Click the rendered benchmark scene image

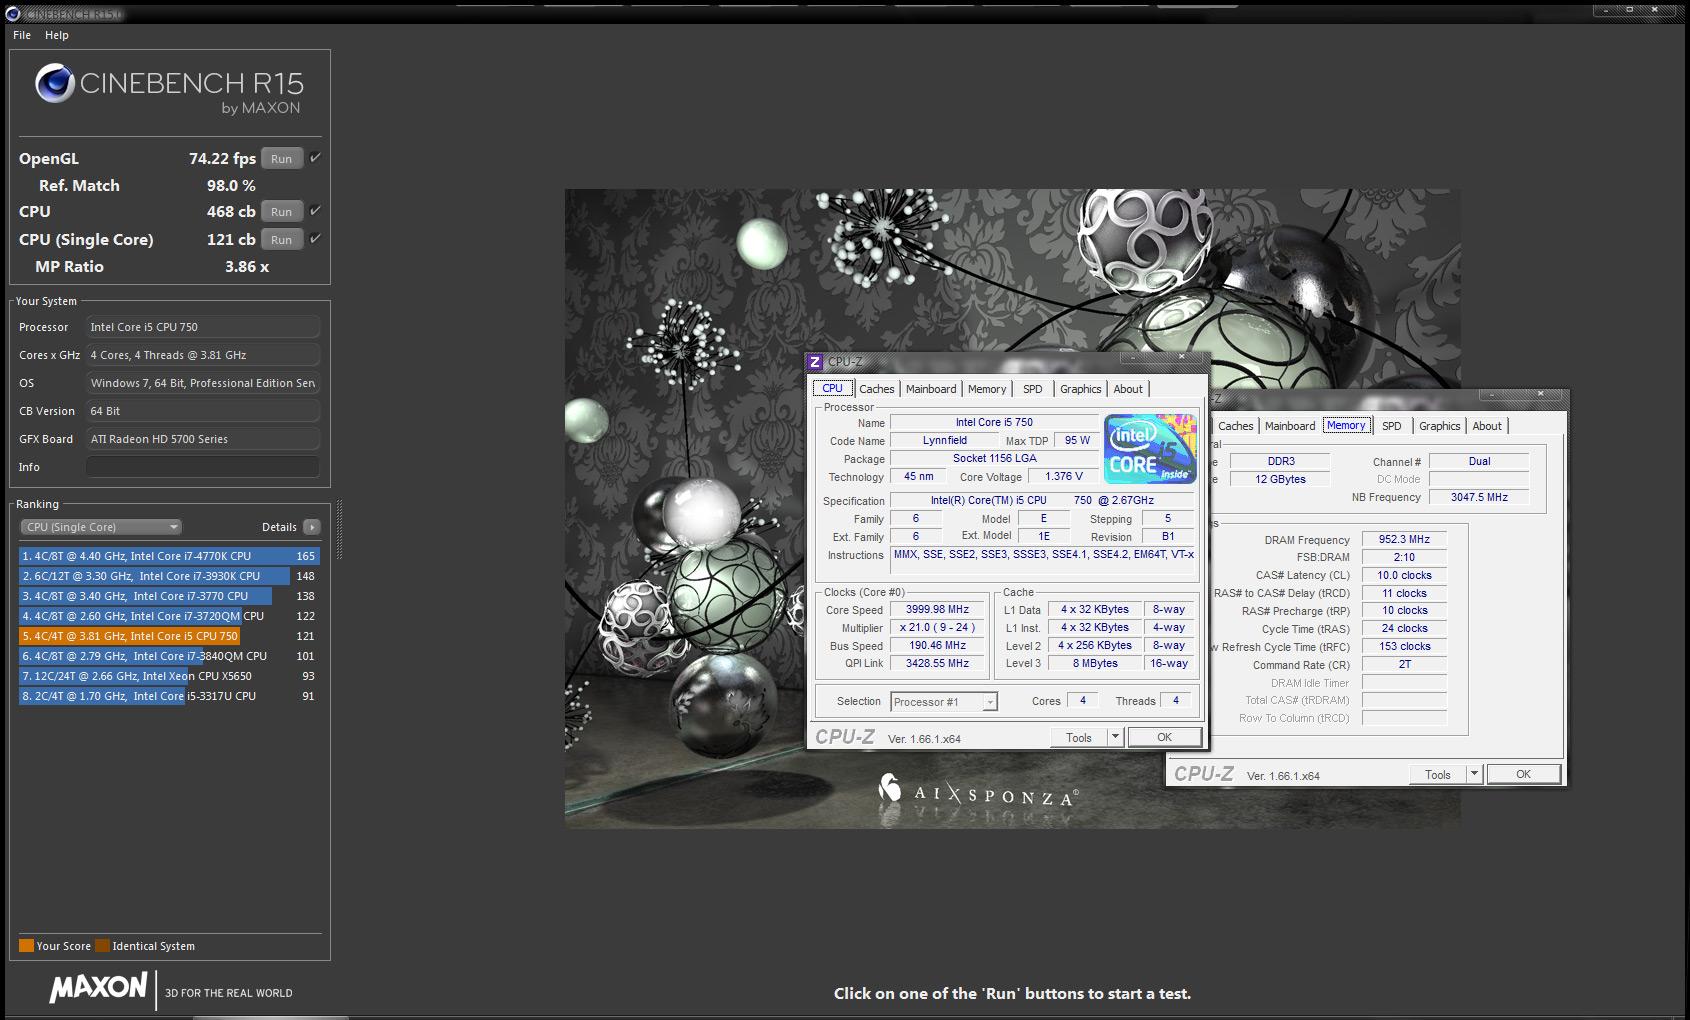[x=1012, y=508]
